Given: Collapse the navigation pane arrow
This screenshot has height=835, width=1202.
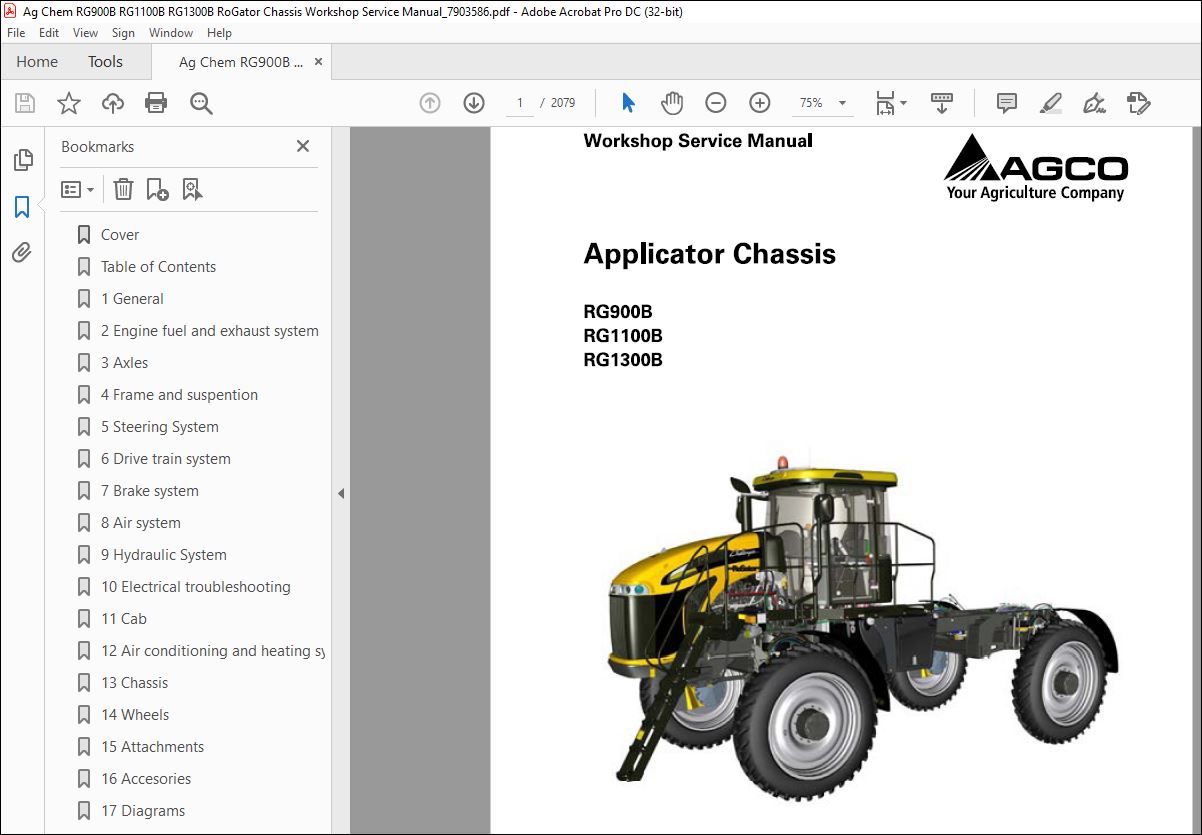Looking at the screenshot, I should pos(340,493).
